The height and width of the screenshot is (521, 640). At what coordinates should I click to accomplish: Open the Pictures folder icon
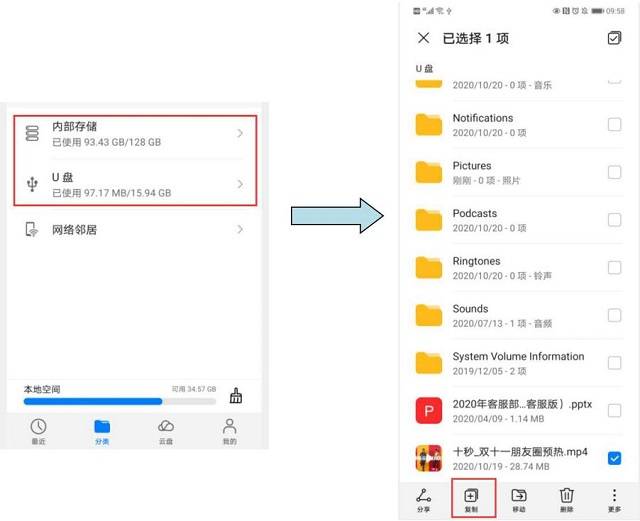(429, 172)
